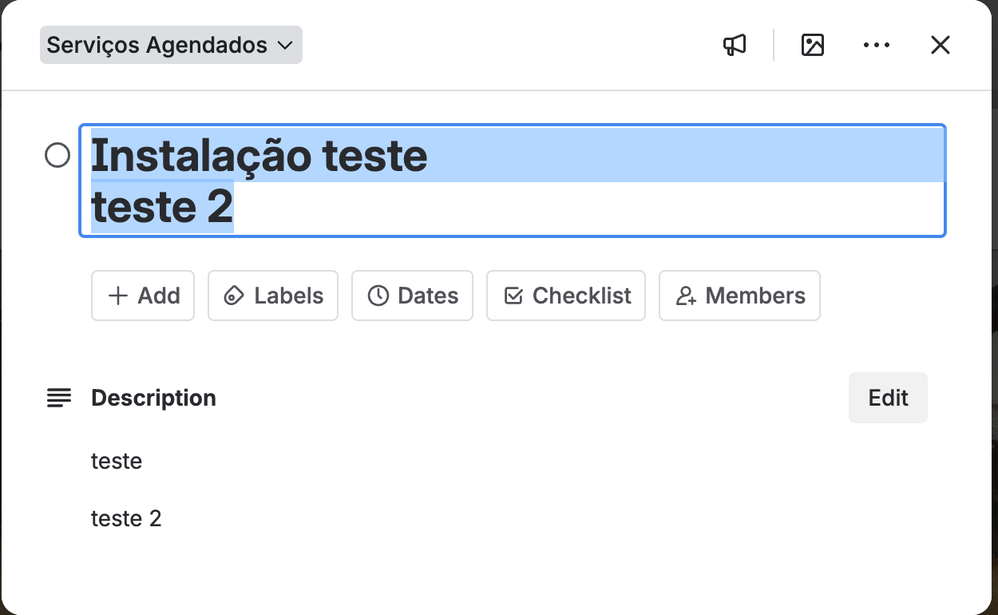Image resolution: width=998 pixels, height=615 pixels.
Task: Open the Serviços Agendados list dropdown
Action: pyautogui.click(x=170, y=44)
